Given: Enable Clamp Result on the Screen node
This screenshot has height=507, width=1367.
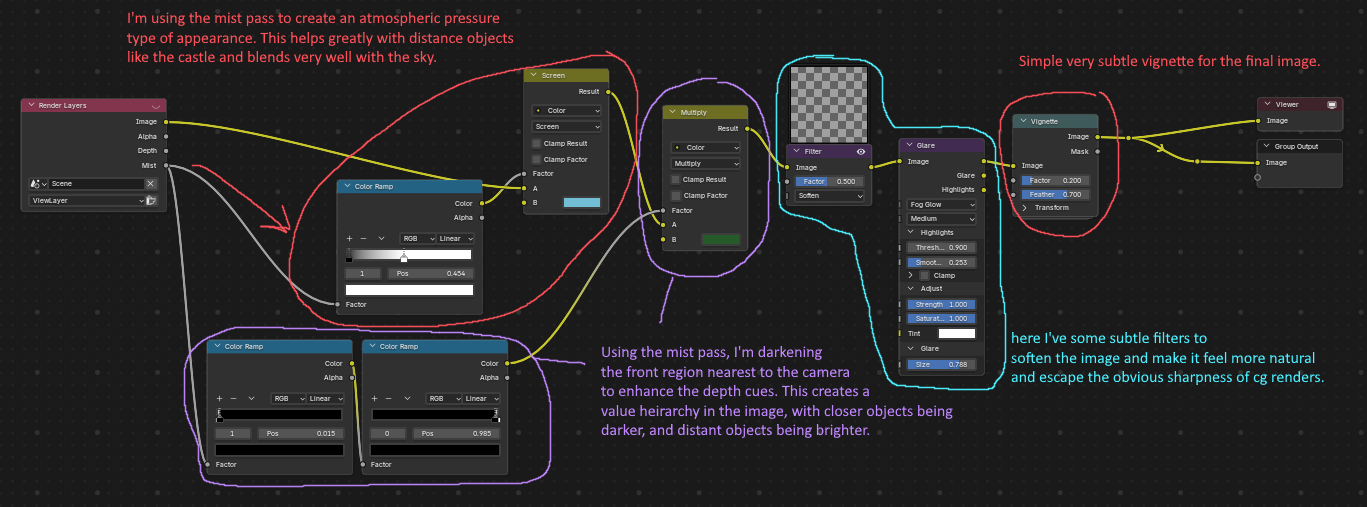Looking at the screenshot, I should pyautogui.click(x=536, y=143).
